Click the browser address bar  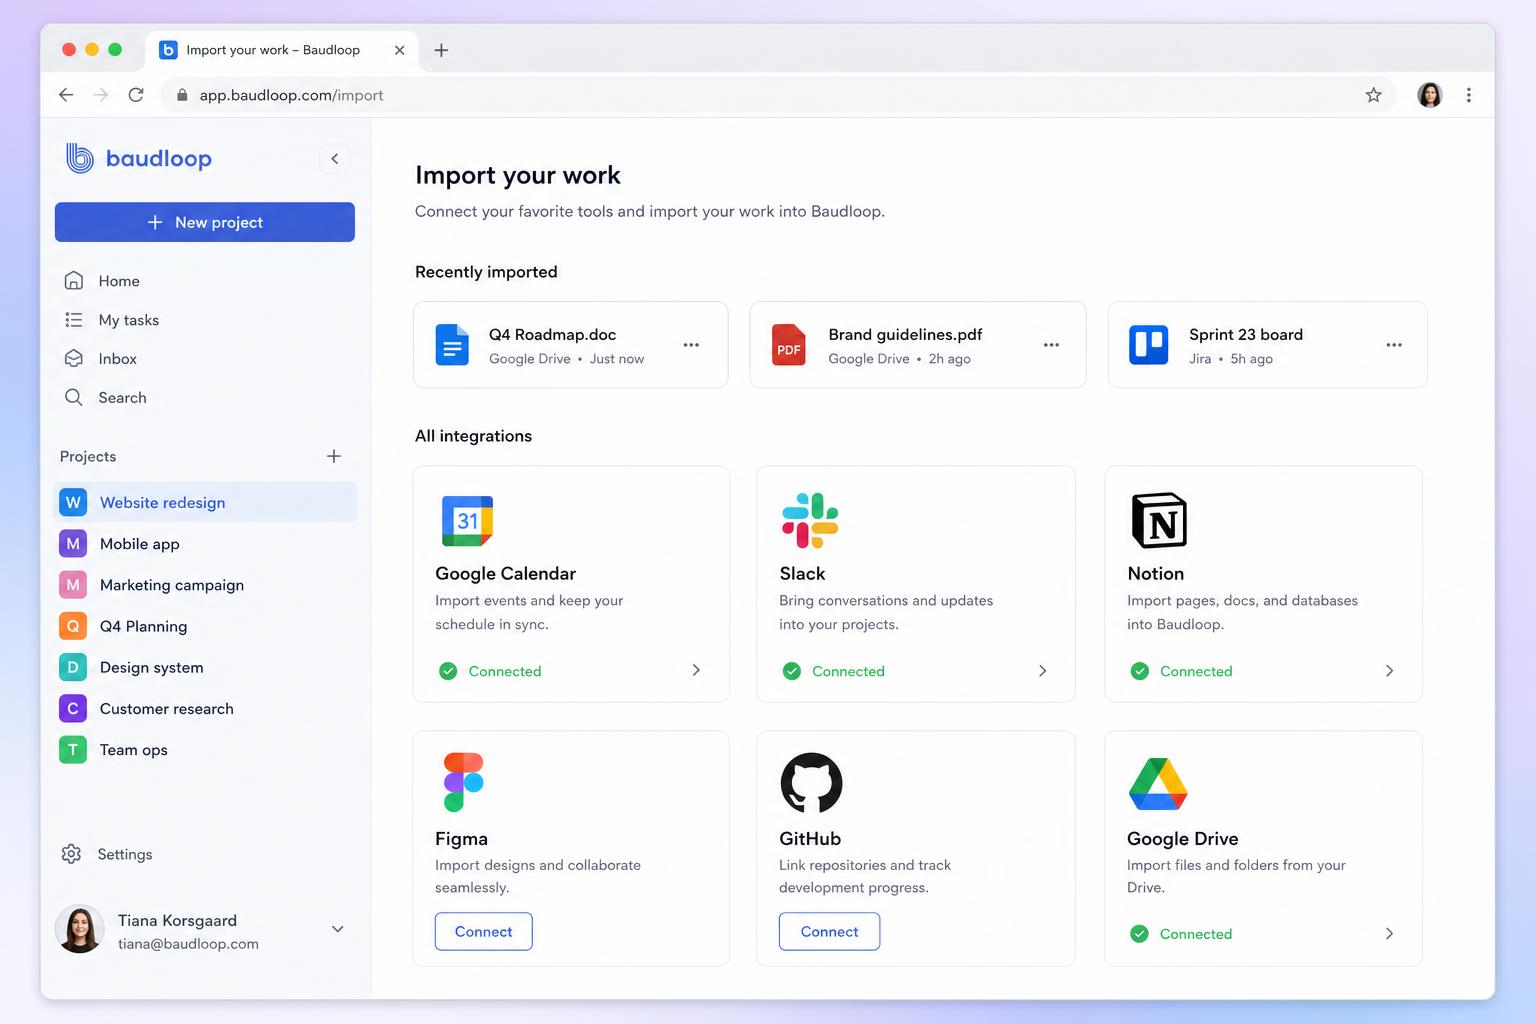coord(780,95)
